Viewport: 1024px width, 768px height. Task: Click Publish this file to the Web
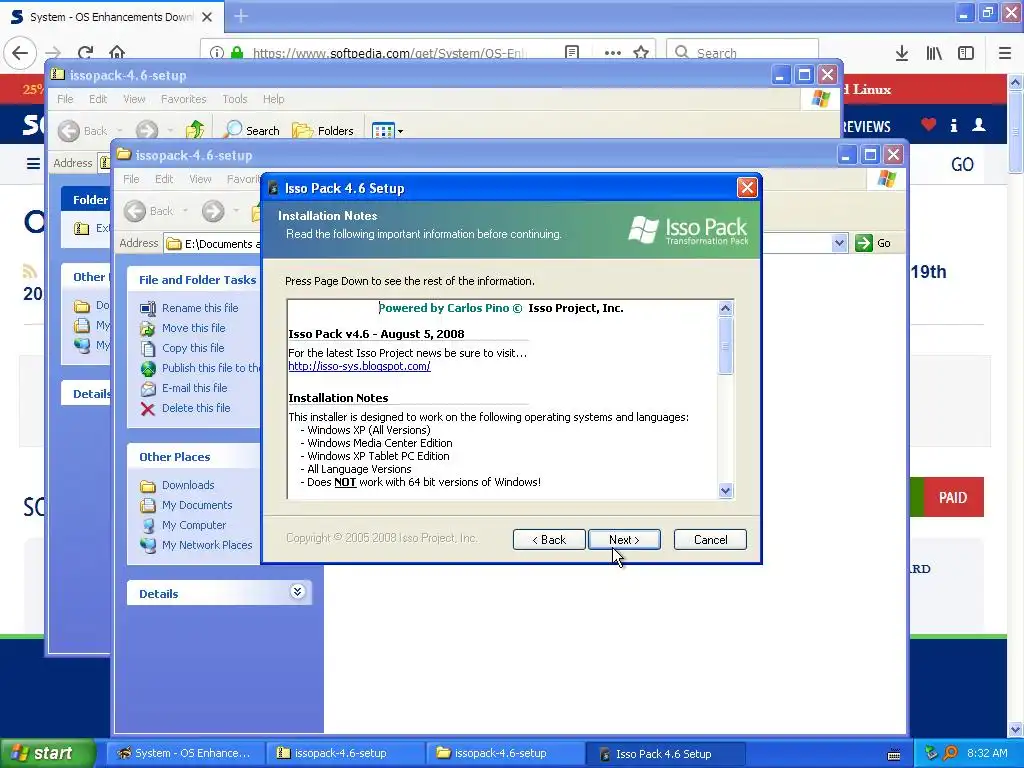(210, 368)
